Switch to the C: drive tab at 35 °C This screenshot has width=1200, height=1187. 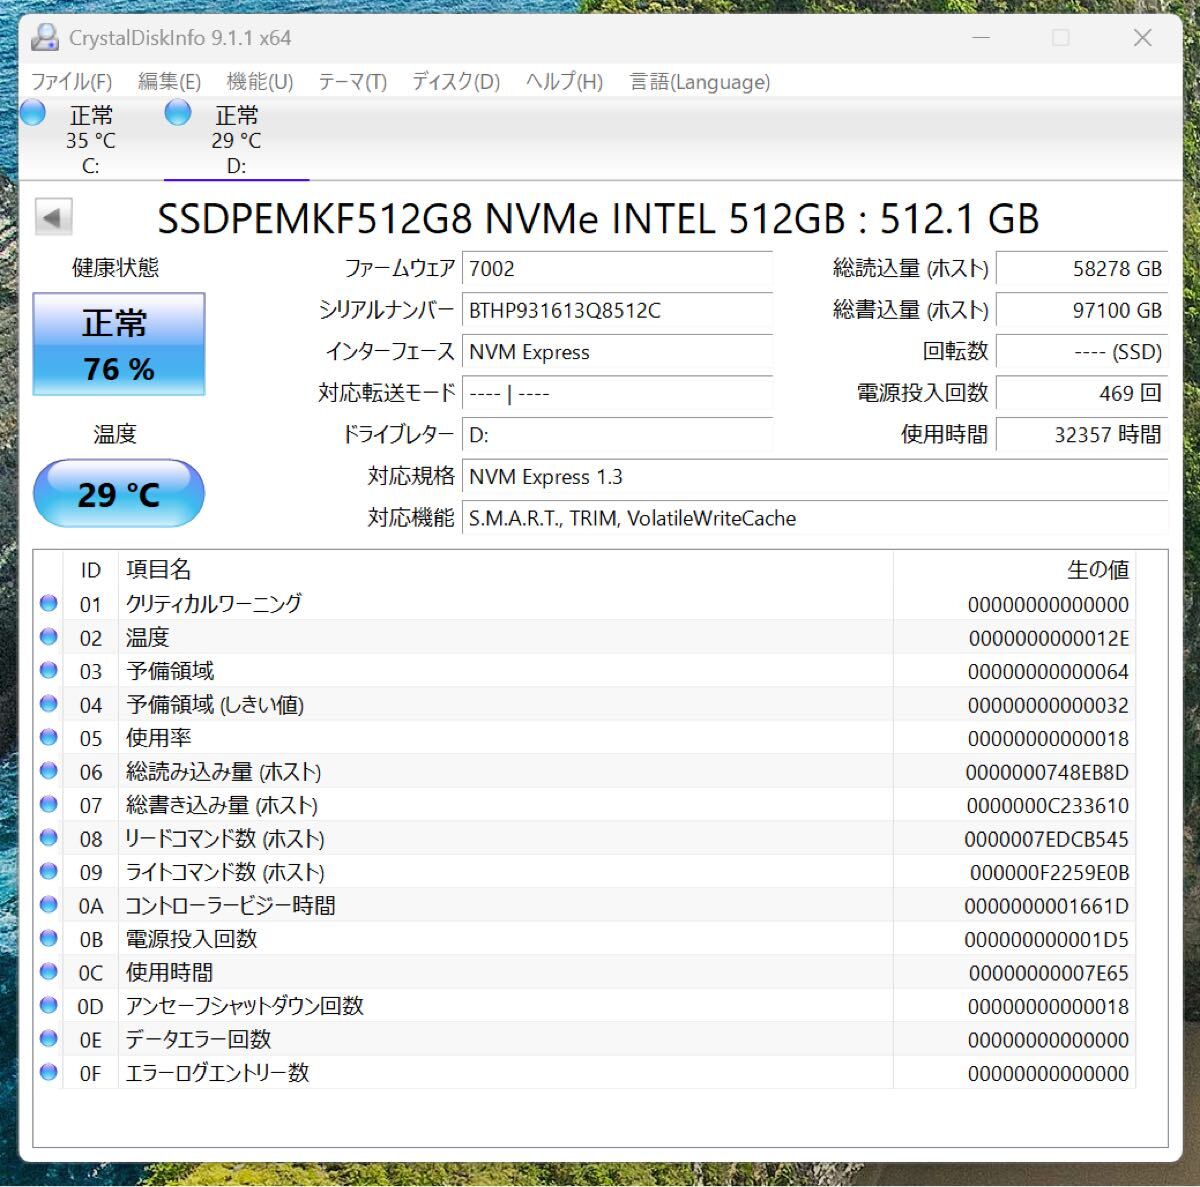pos(90,139)
